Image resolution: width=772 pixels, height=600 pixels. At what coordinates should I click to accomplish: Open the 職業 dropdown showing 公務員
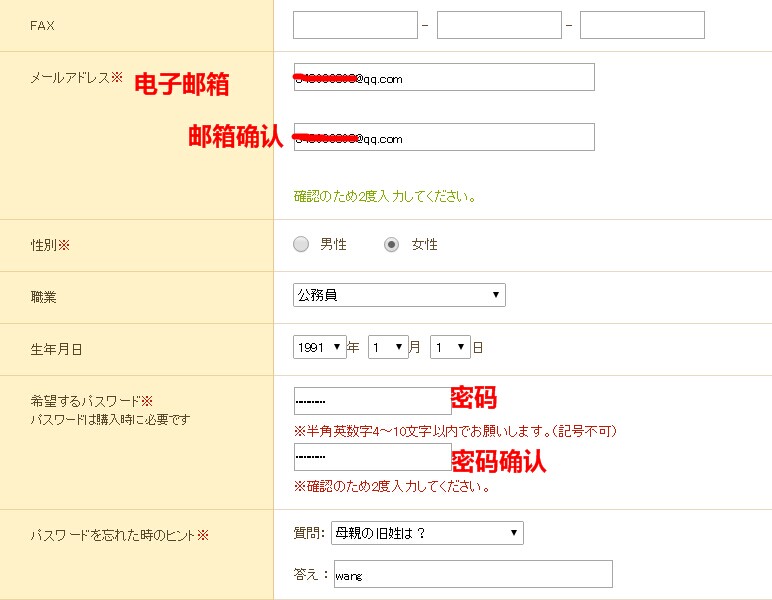coord(399,295)
